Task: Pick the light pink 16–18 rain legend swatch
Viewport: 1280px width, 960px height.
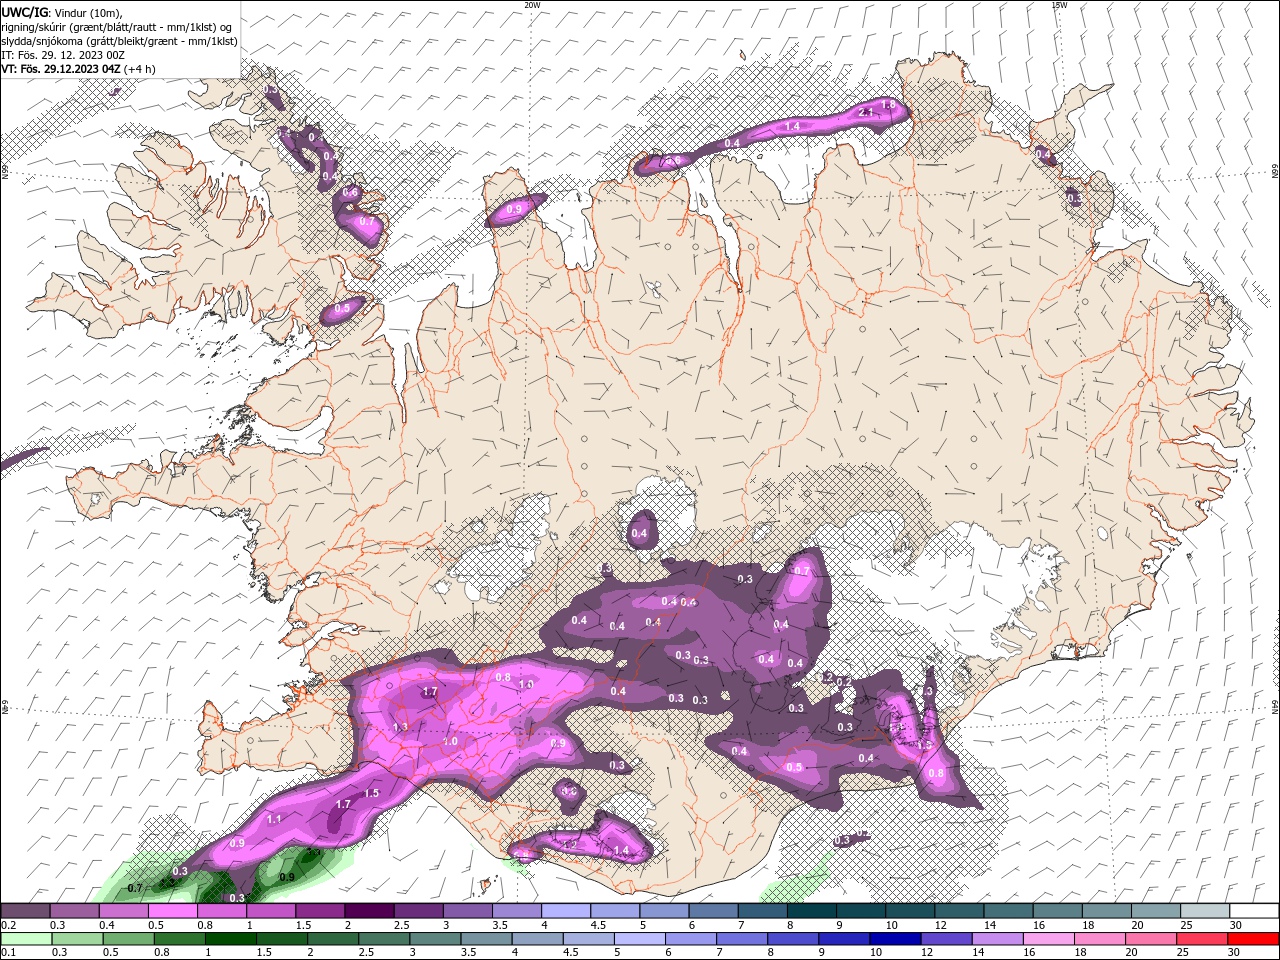Action: click(x=1050, y=939)
